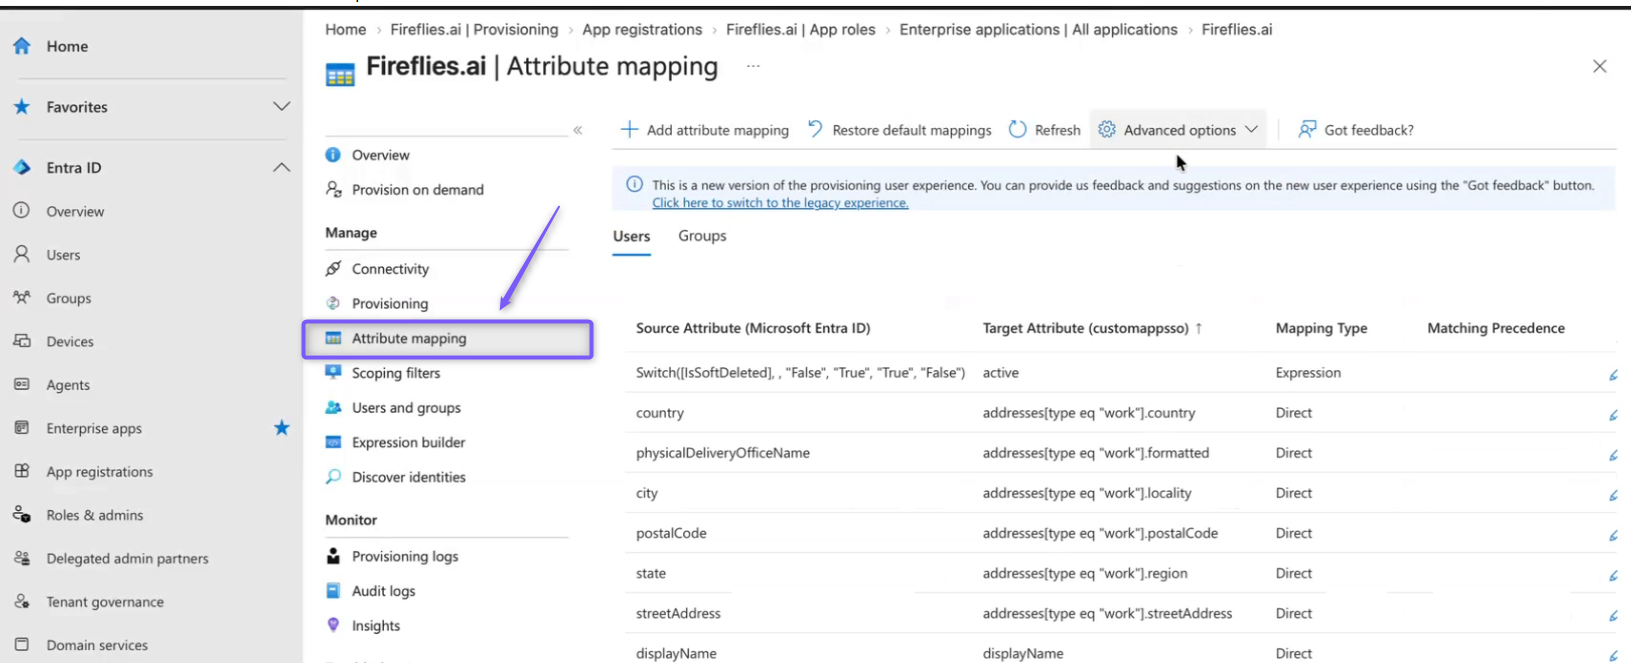Click the Discover identities search icon
The width and height of the screenshot is (1631, 663).
pos(334,477)
